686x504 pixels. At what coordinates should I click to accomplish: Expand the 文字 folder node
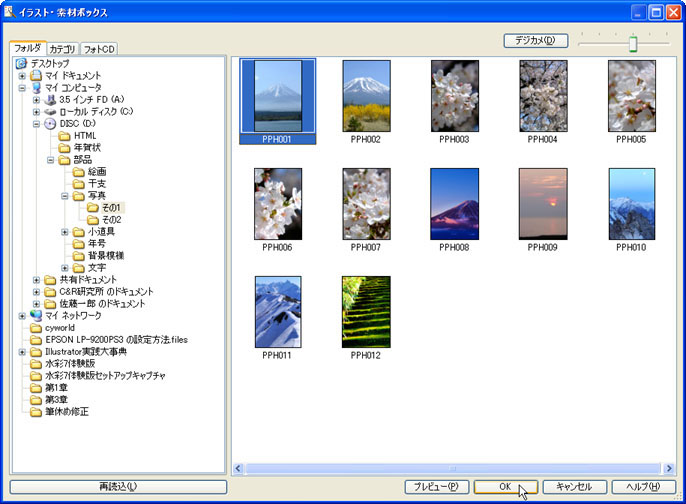tap(64, 268)
